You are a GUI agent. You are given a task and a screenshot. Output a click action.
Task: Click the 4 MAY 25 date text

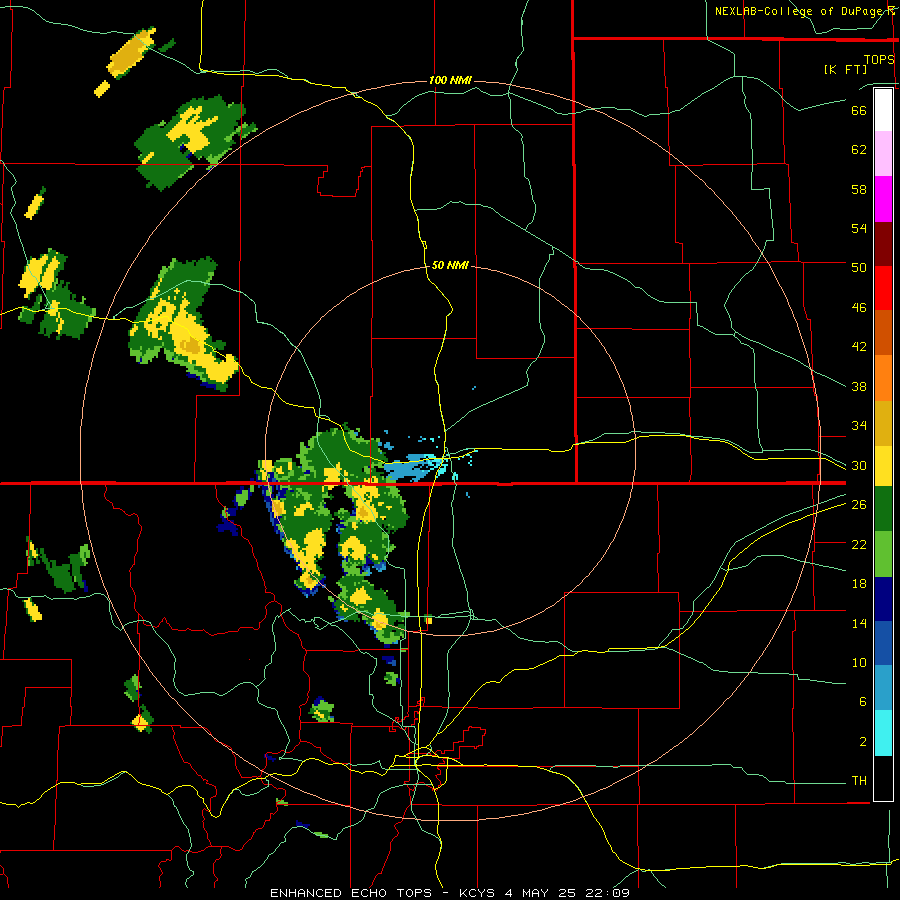tap(542, 893)
